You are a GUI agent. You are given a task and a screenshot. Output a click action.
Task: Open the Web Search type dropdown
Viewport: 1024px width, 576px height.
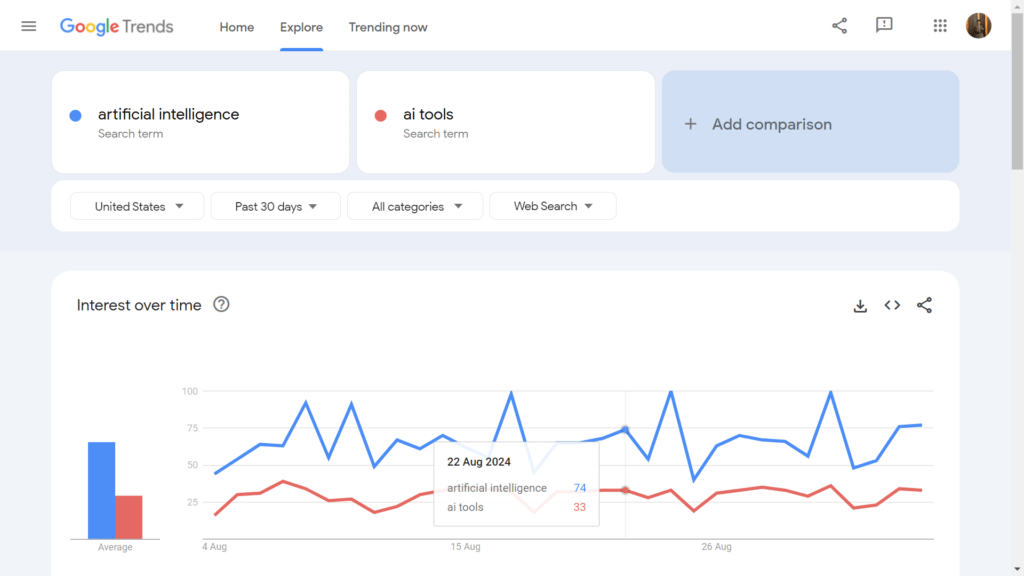[552, 206]
